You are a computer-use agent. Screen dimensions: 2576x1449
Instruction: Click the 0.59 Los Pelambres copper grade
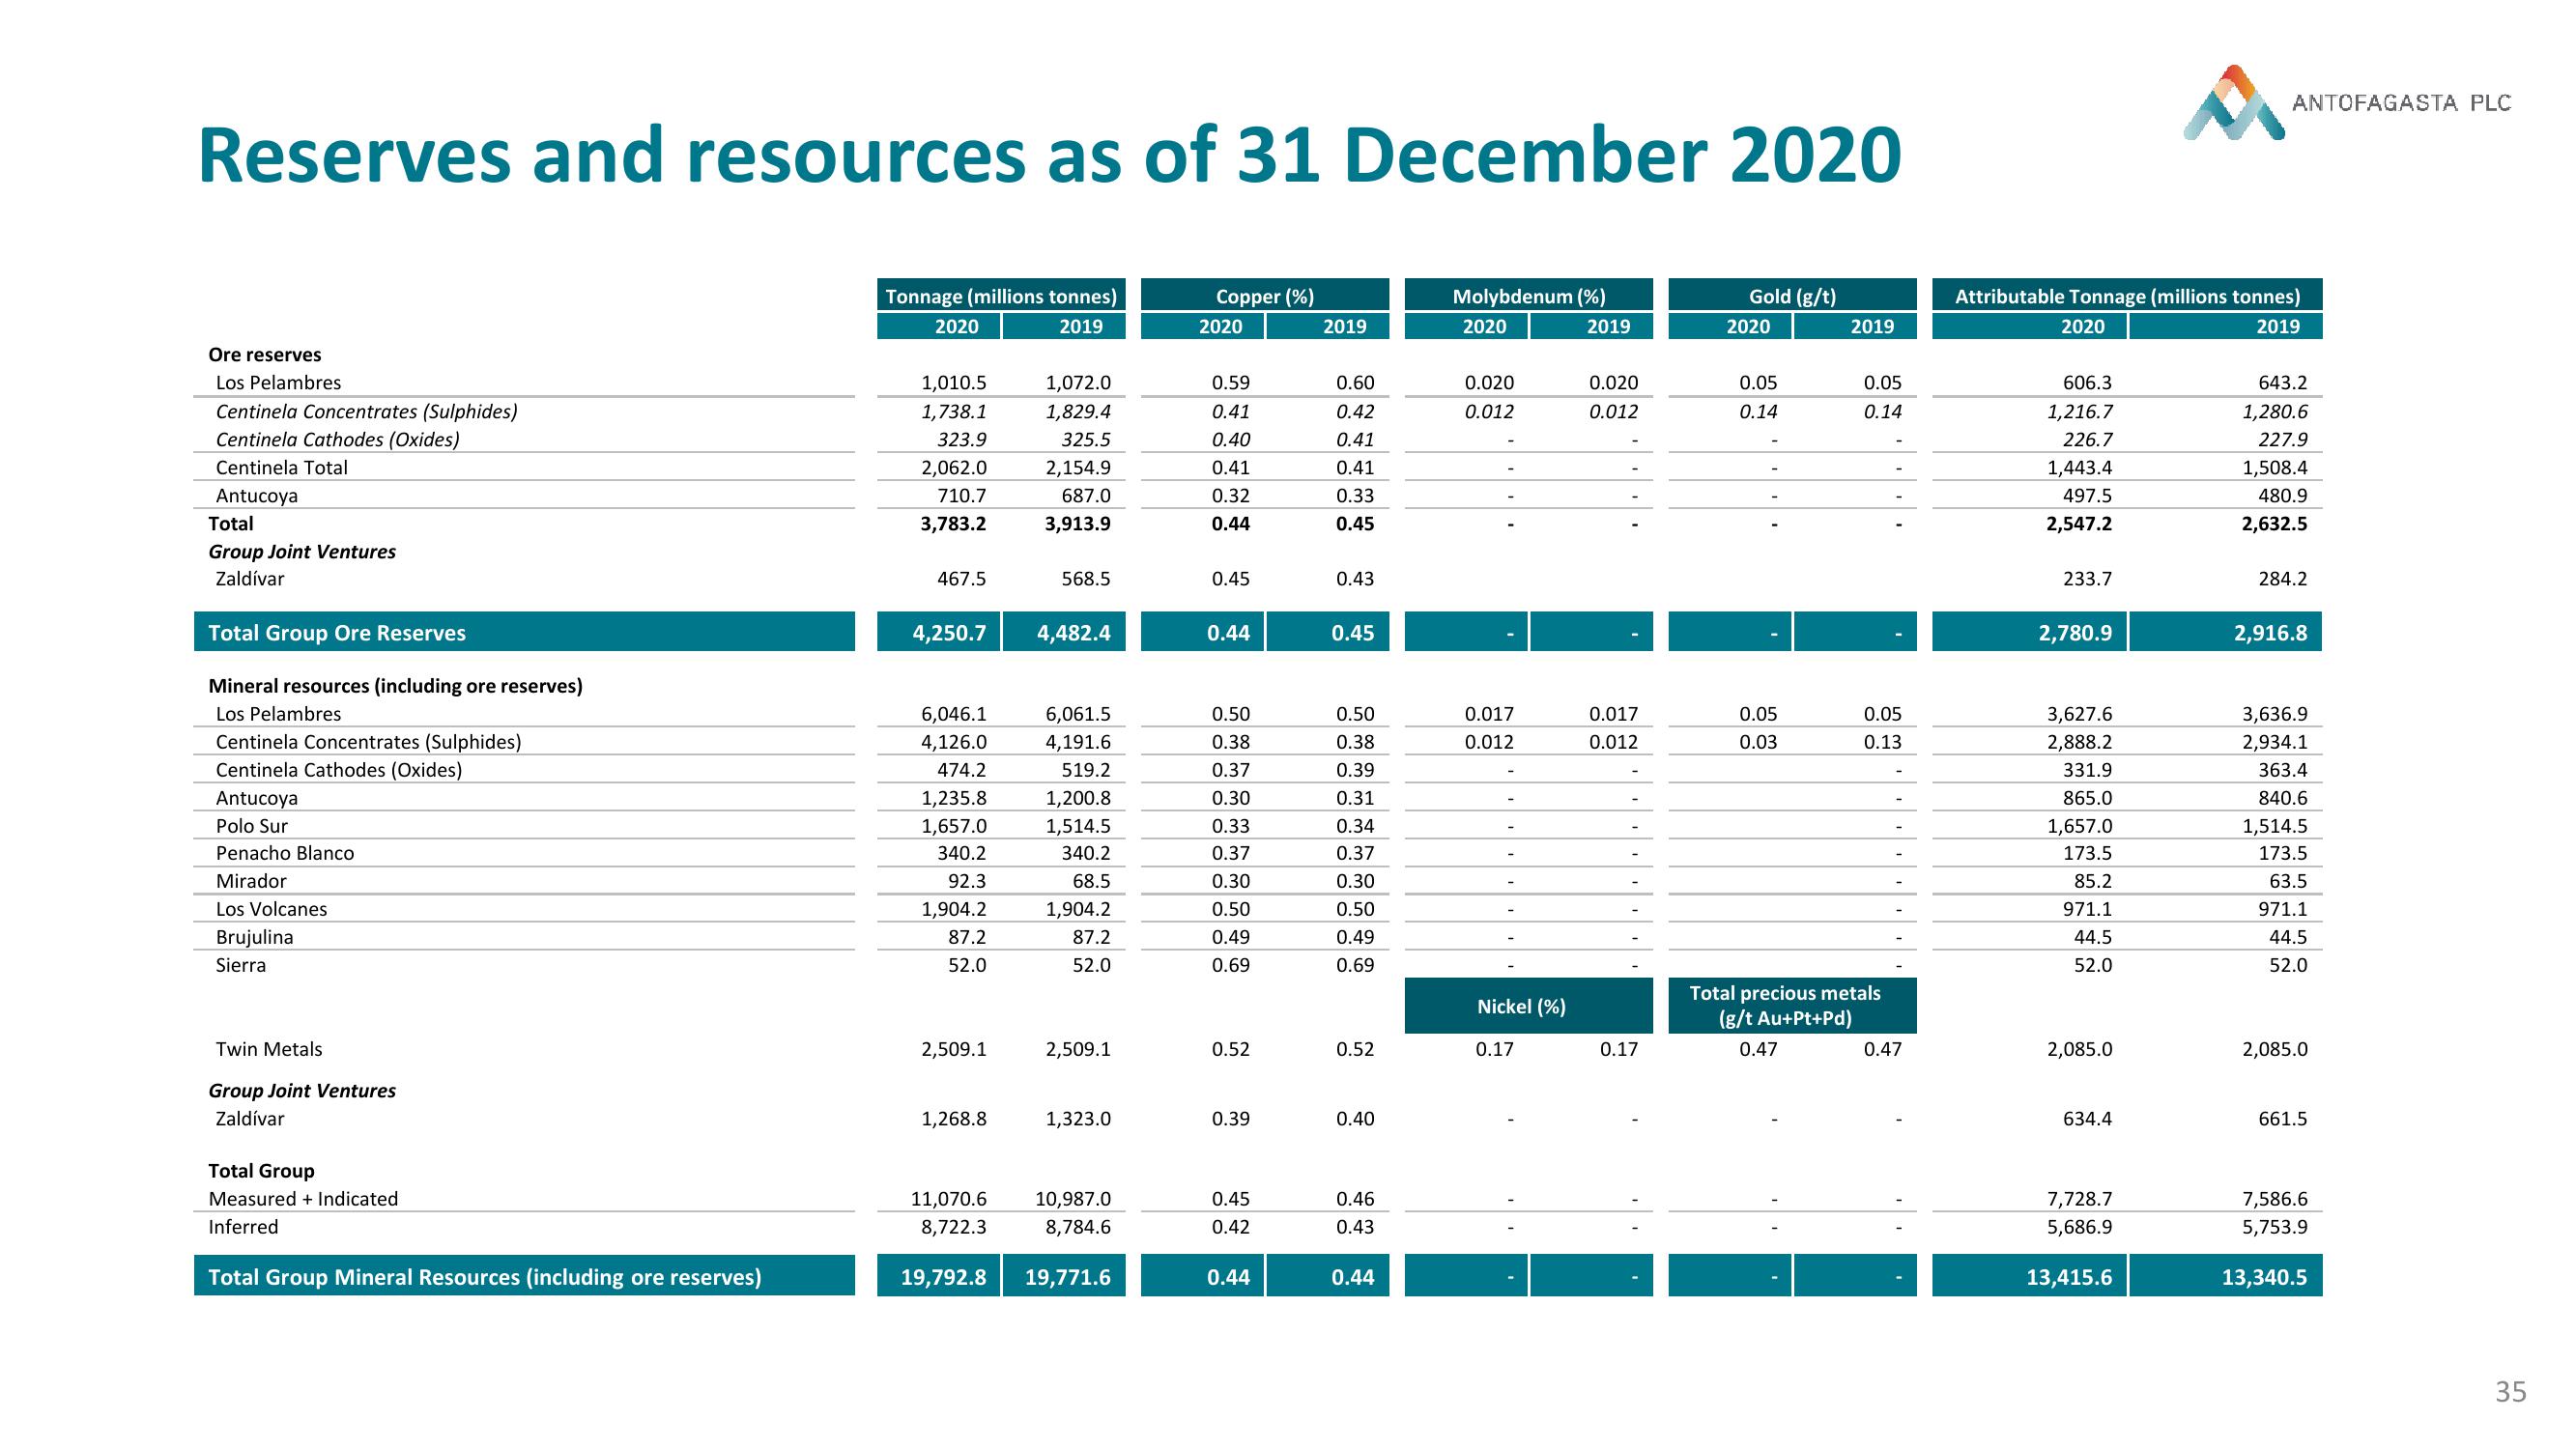coord(1230,382)
